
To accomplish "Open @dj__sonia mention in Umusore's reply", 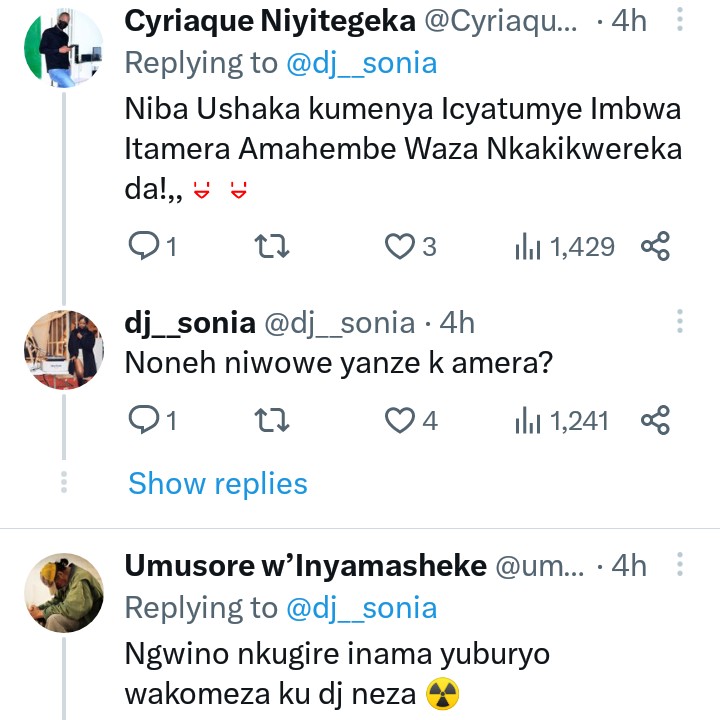I will (361, 607).
